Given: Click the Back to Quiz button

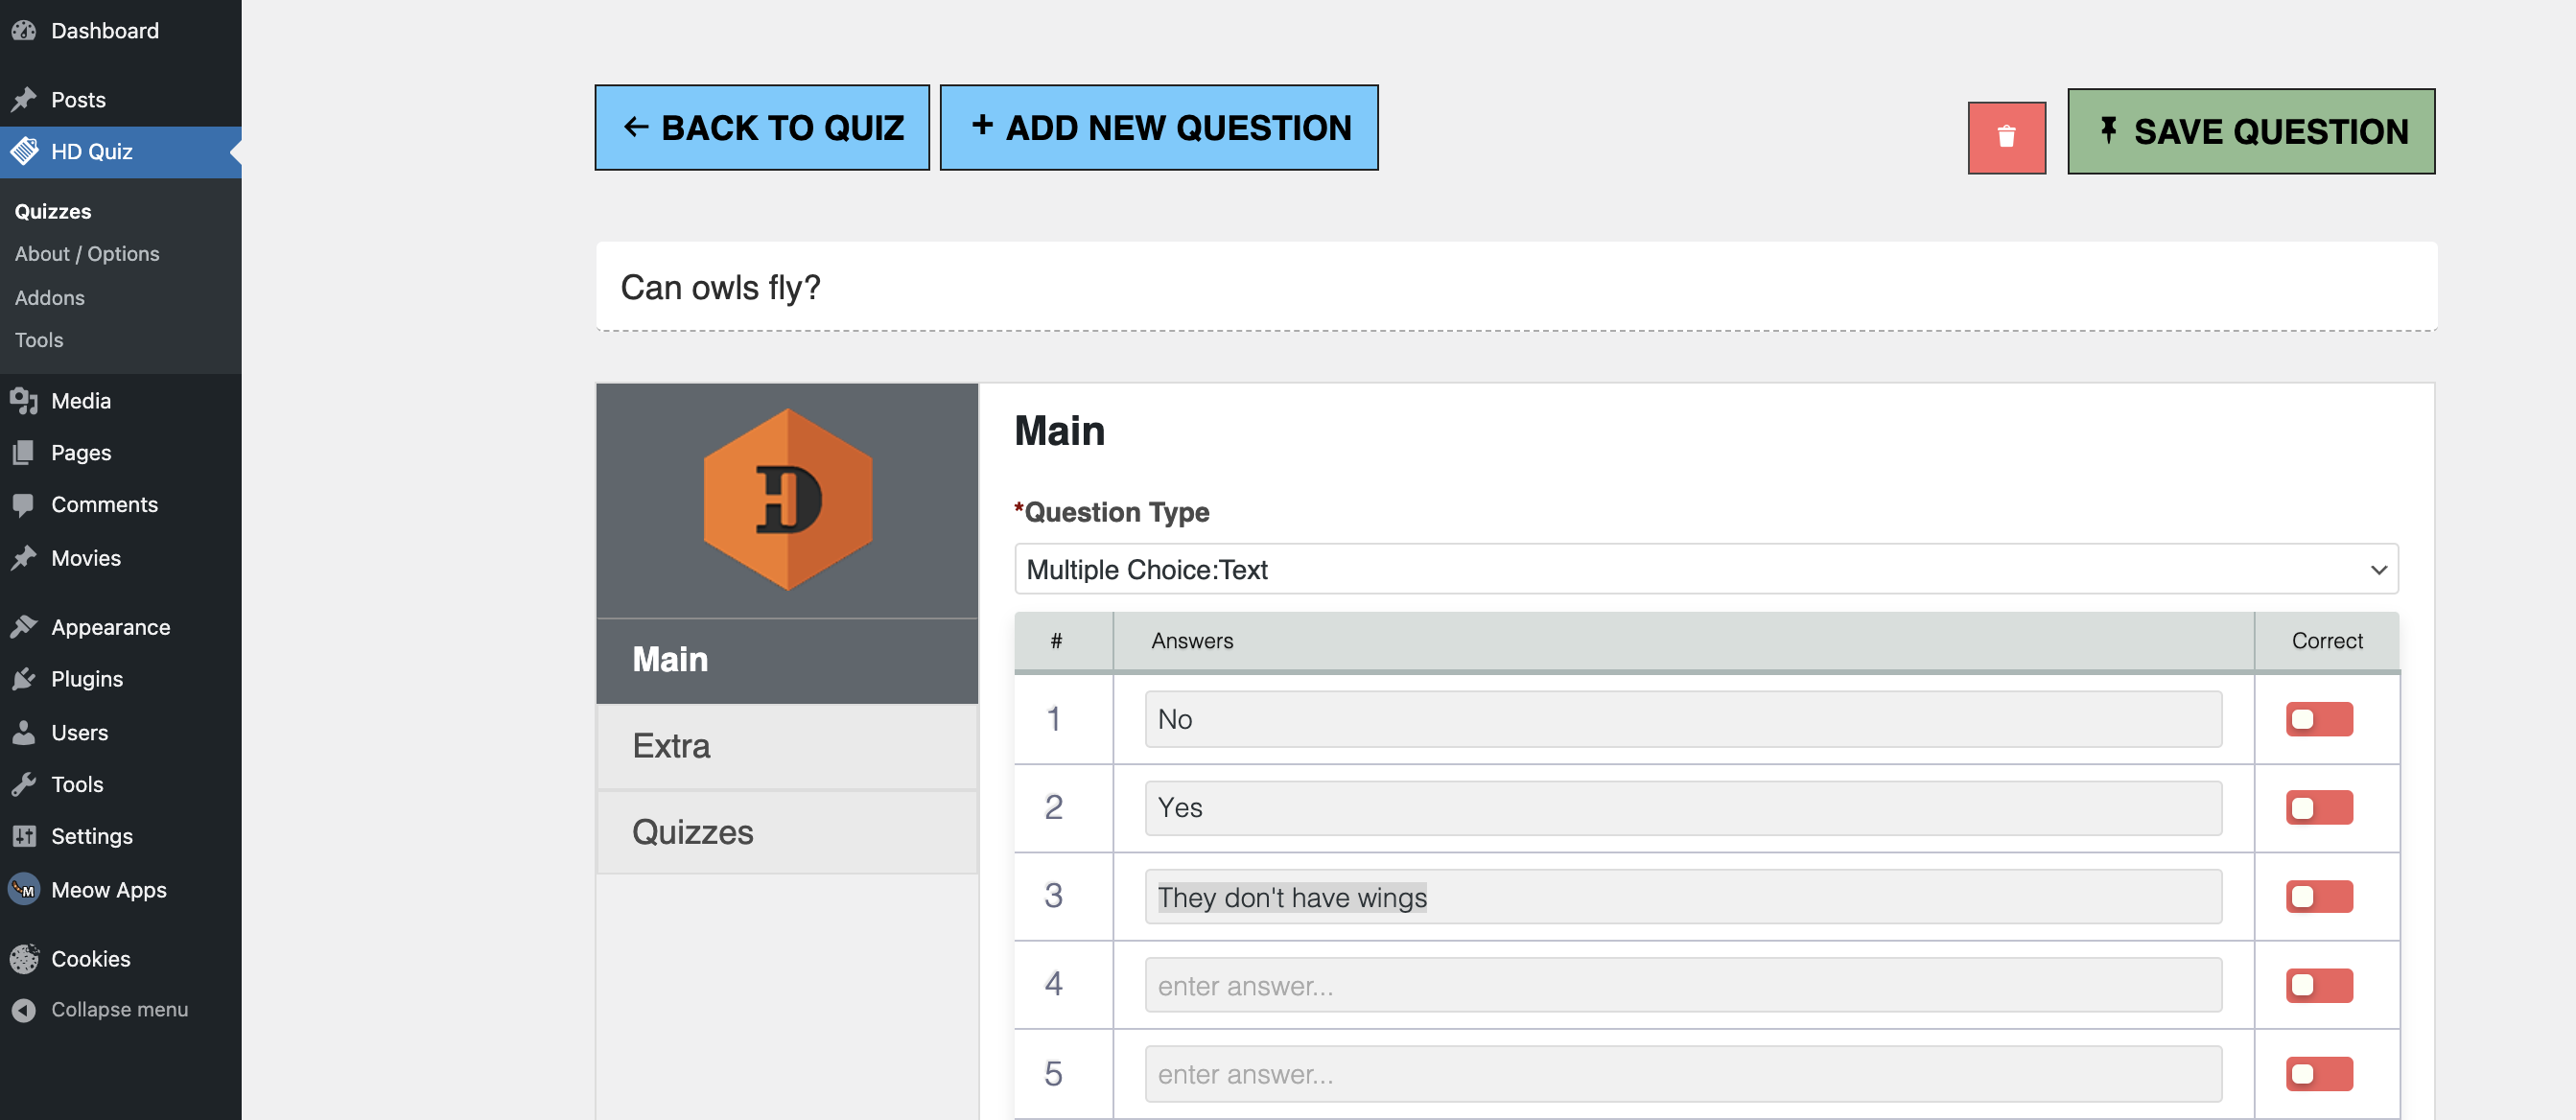Looking at the screenshot, I should [762, 127].
